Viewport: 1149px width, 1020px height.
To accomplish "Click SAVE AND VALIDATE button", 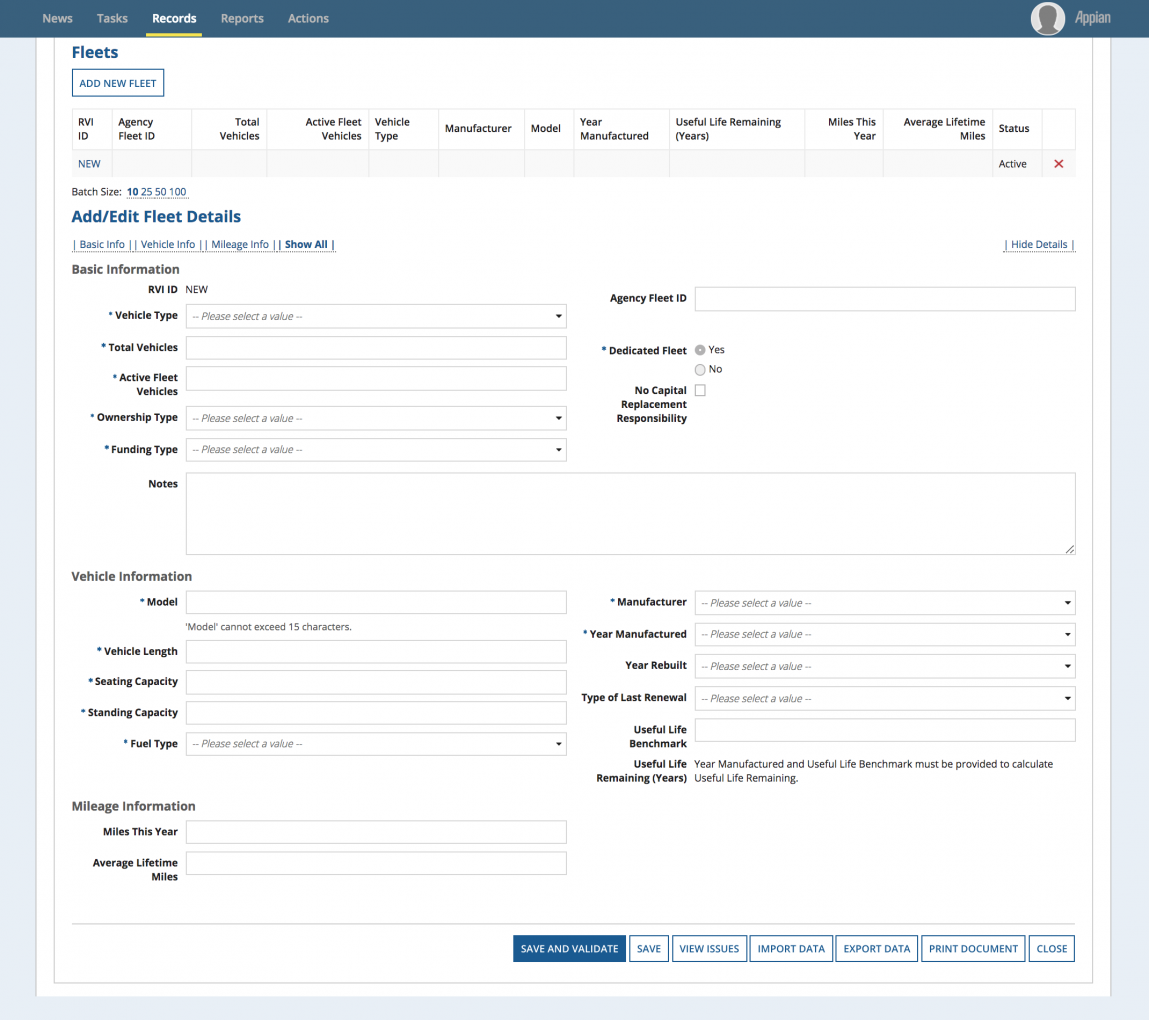I will tap(569, 949).
